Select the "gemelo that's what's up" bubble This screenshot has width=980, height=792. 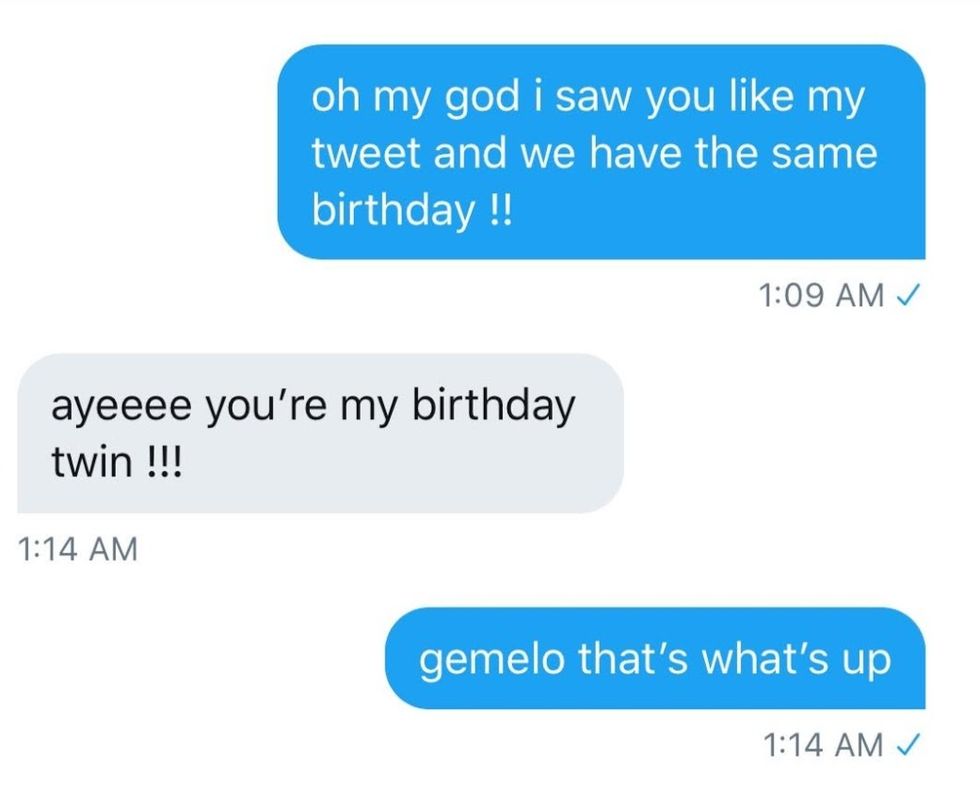[x=655, y=658]
